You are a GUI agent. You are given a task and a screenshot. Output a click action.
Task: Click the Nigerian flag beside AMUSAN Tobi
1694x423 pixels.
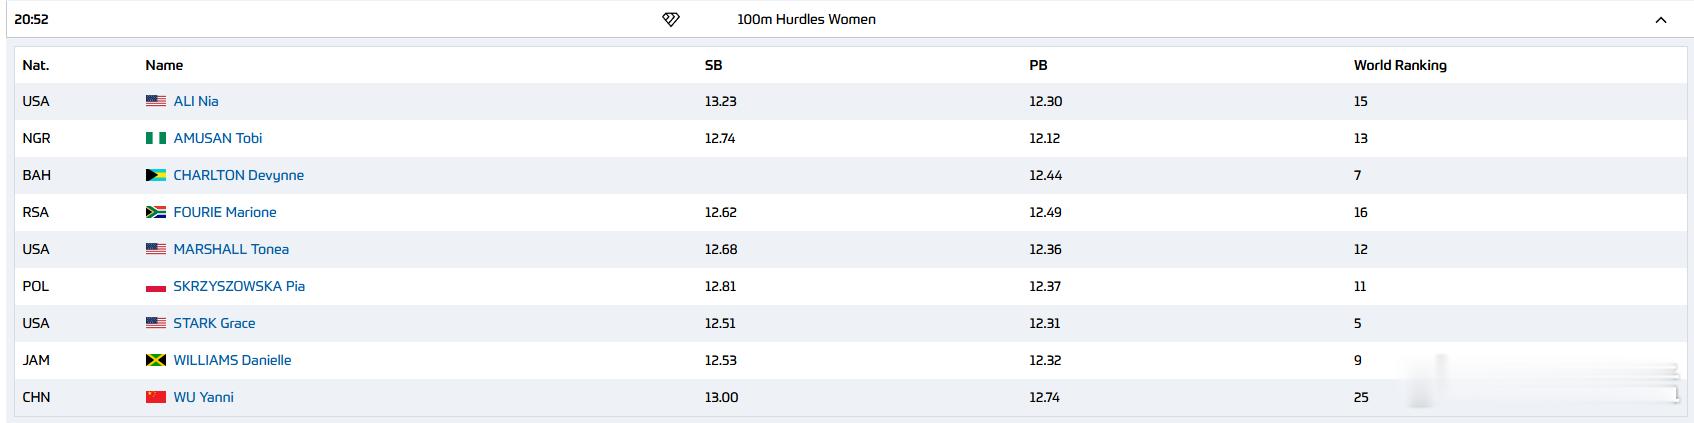156,138
